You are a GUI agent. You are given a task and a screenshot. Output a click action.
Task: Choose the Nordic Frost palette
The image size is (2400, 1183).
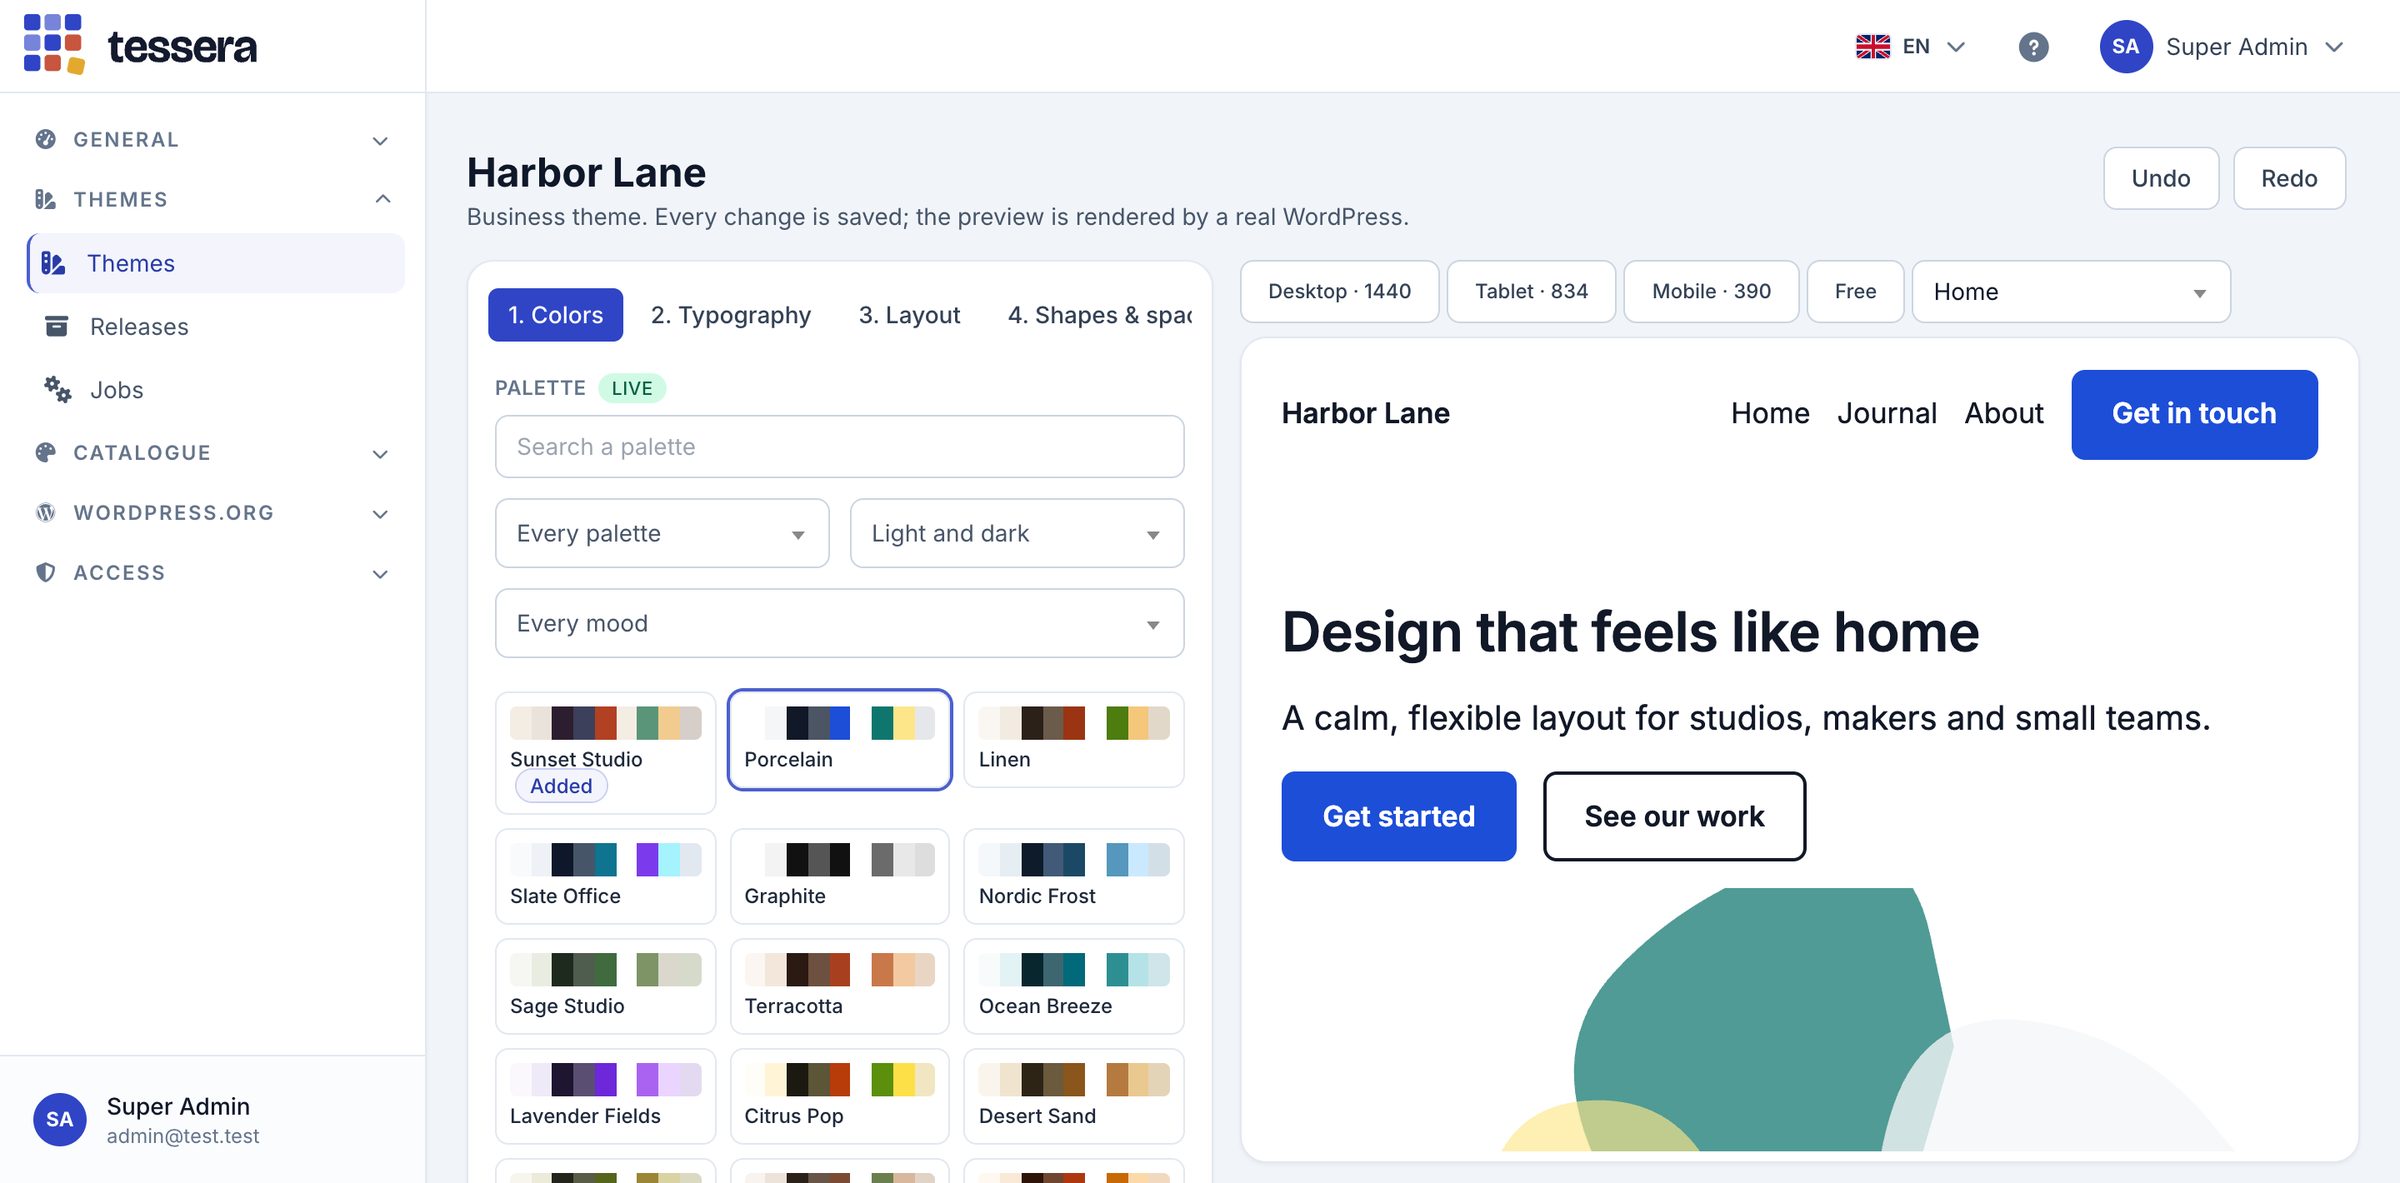coord(1073,876)
